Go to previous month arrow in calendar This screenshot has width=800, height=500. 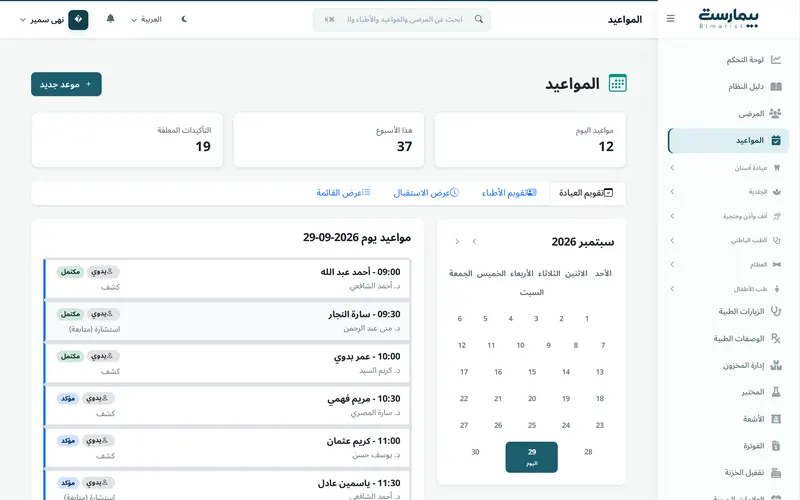click(x=474, y=241)
